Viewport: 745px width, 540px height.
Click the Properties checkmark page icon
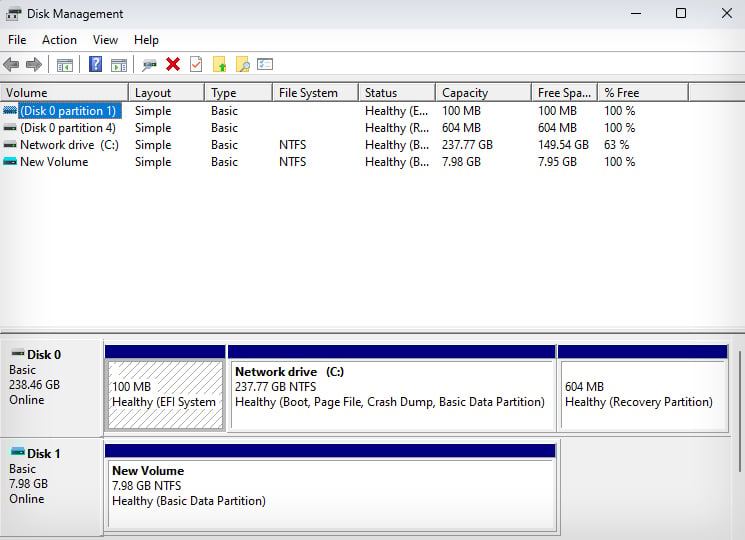196,65
